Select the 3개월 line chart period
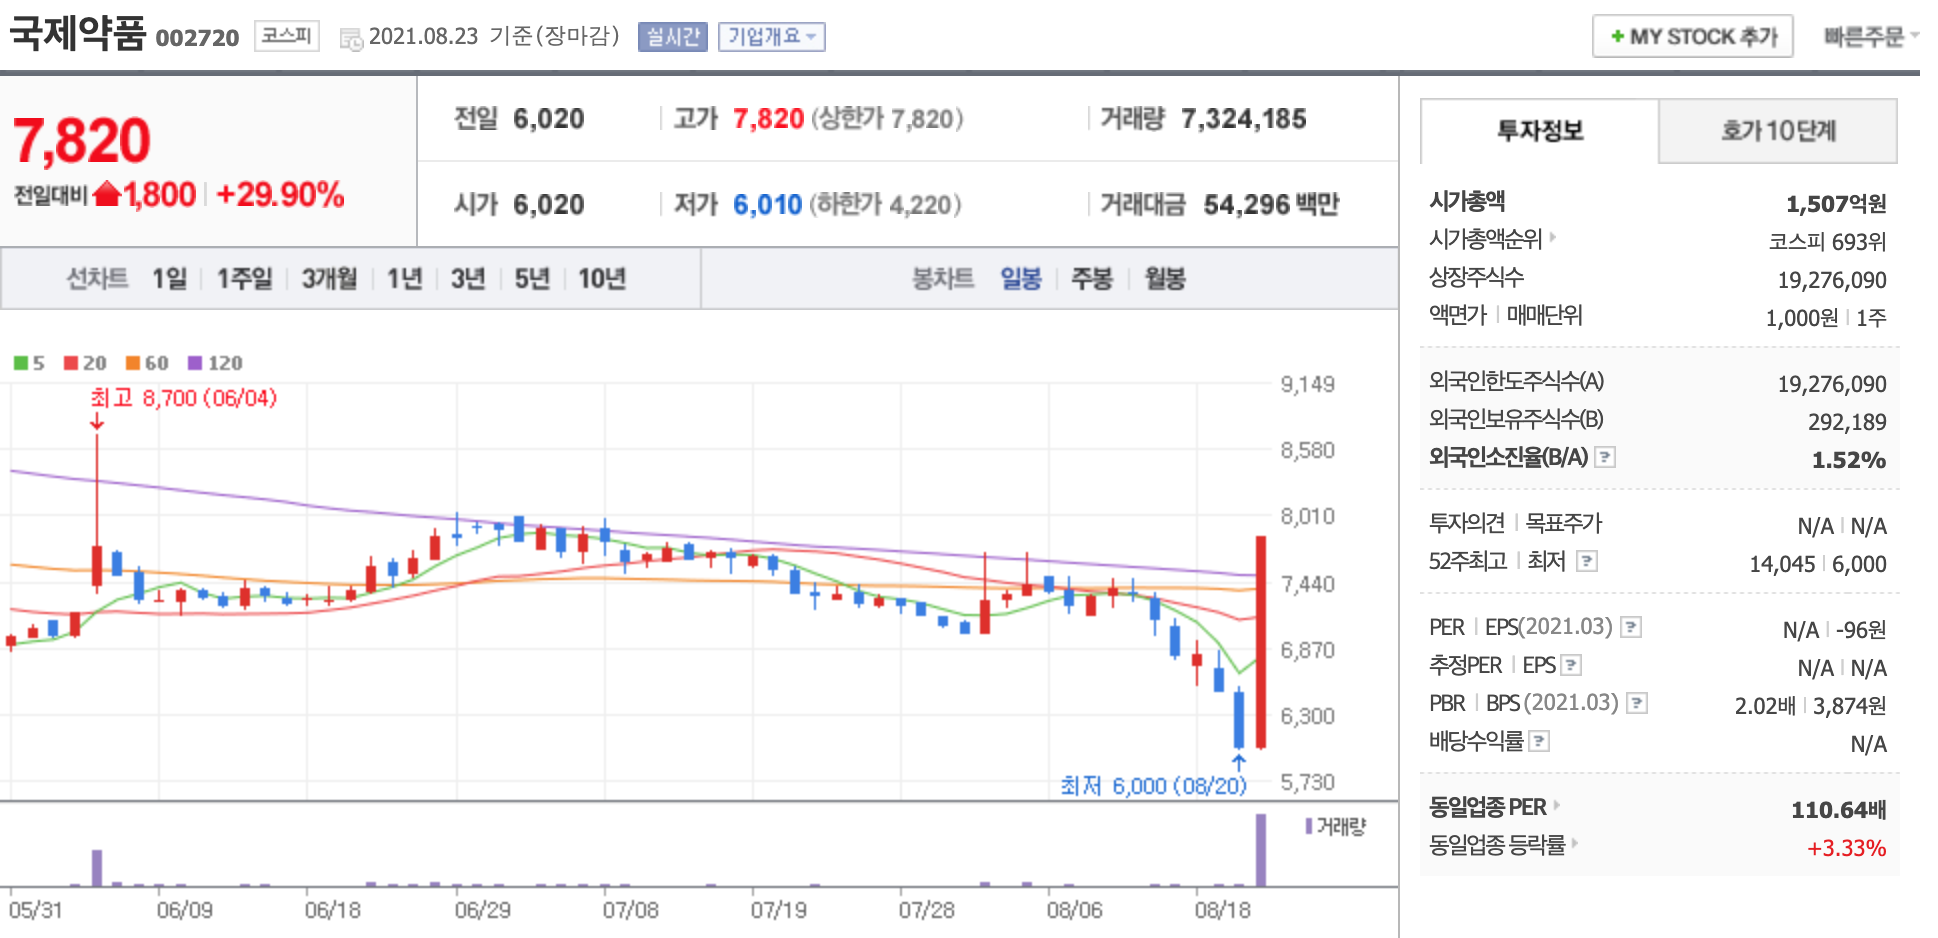 coord(329,278)
